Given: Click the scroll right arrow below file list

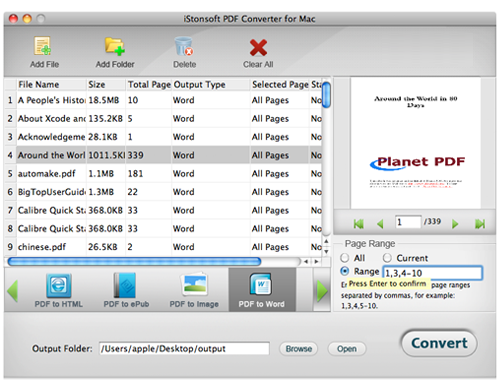Looking at the screenshot, I should coord(316,262).
